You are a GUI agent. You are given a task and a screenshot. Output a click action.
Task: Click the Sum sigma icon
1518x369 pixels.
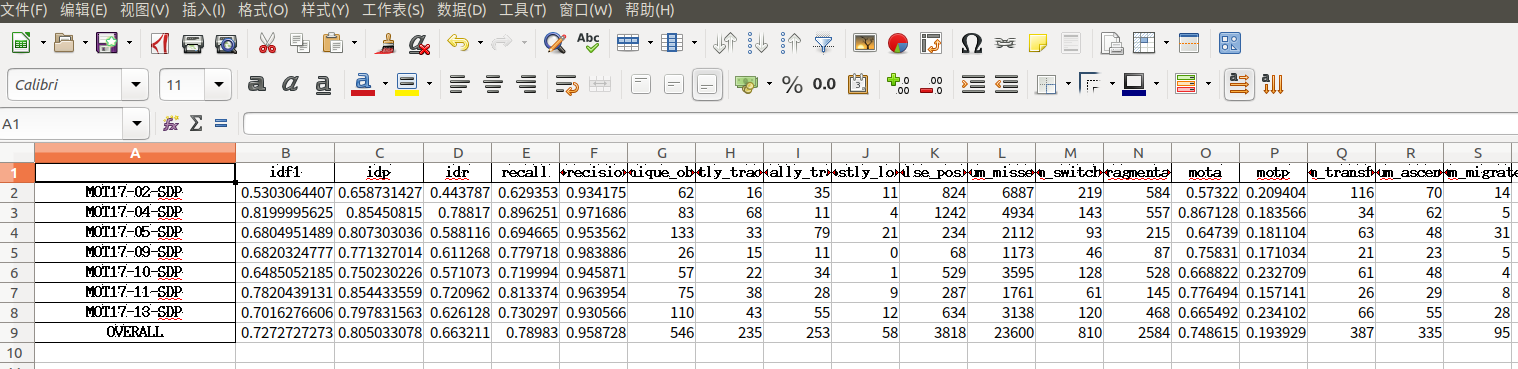pos(196,124)
